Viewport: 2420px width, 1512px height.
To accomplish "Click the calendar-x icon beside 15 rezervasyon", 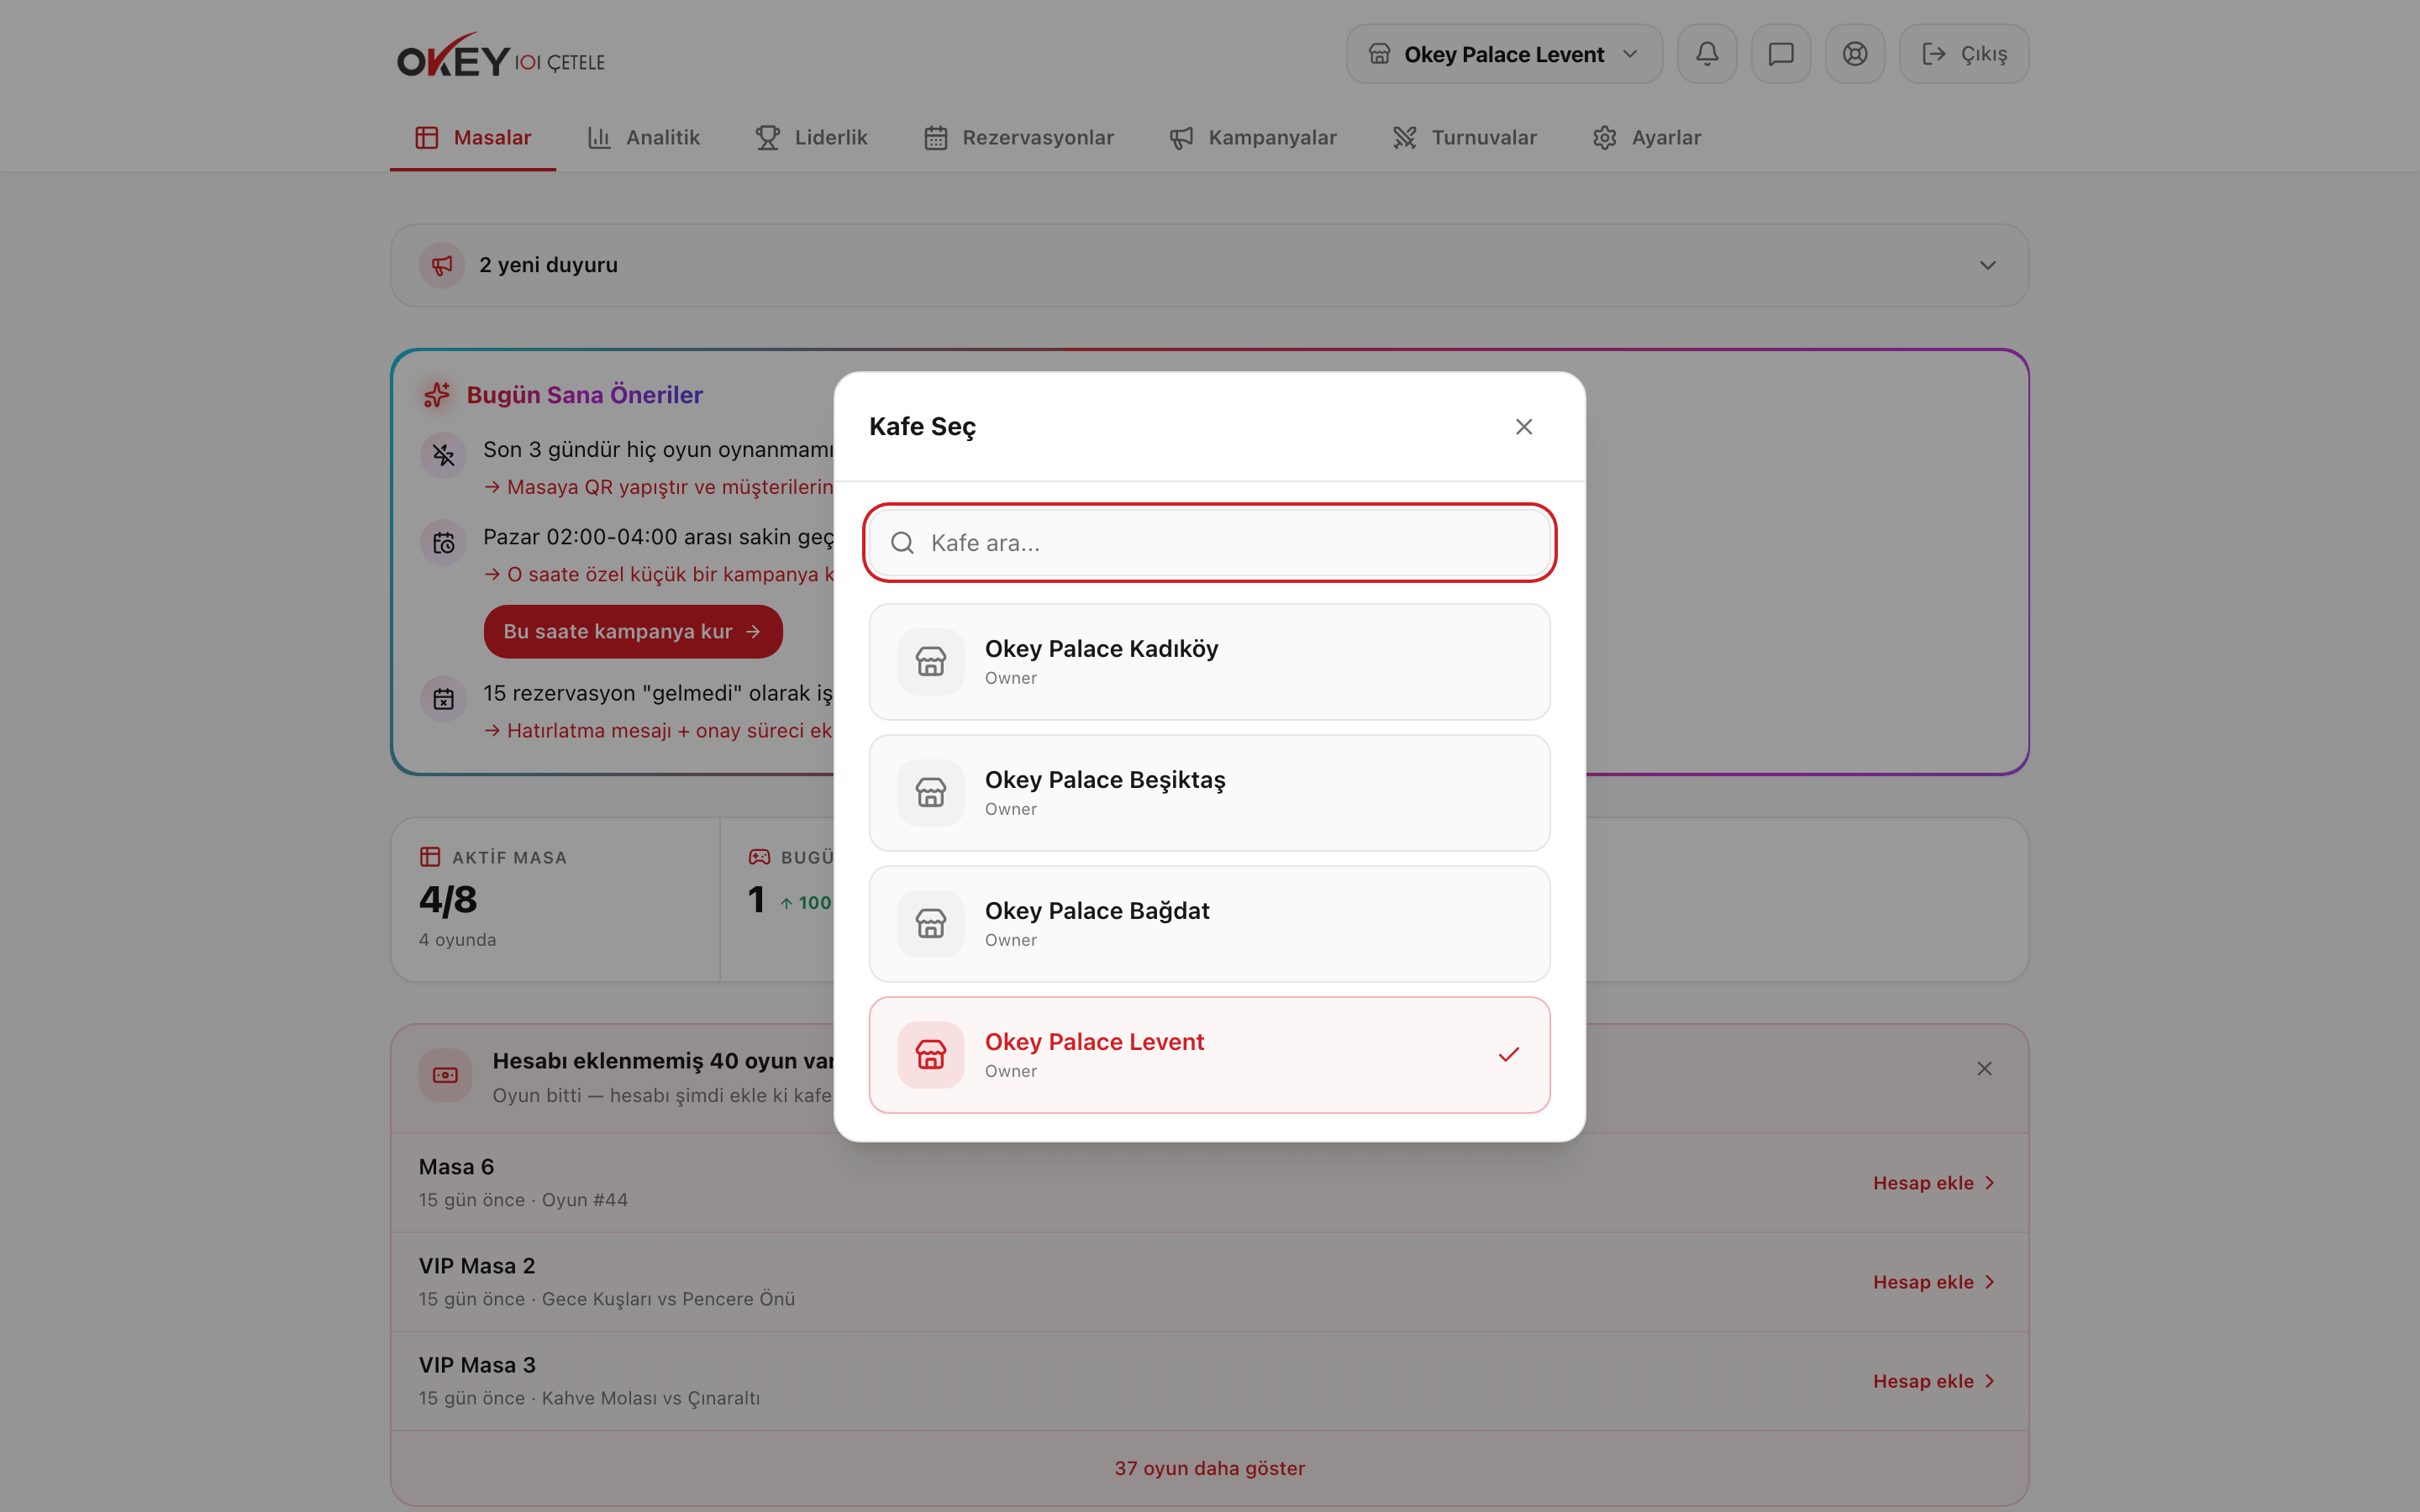I will pyautogui.click(x=443, y=699).
